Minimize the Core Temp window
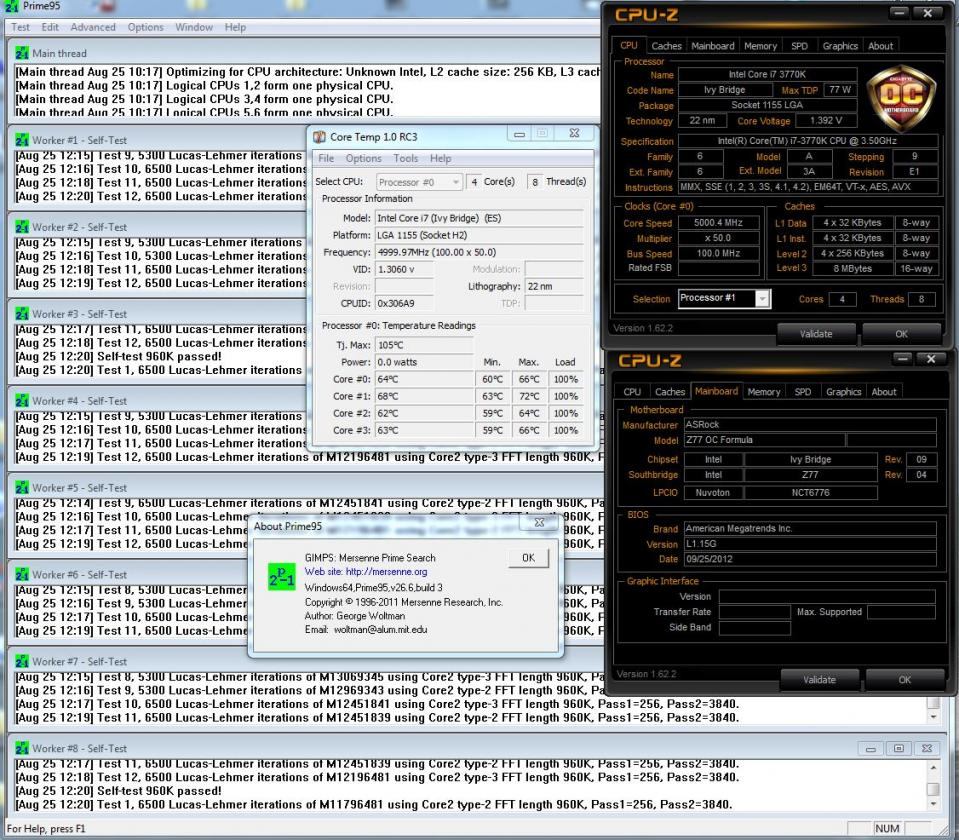959x840 pixels. tap(519, 134)
